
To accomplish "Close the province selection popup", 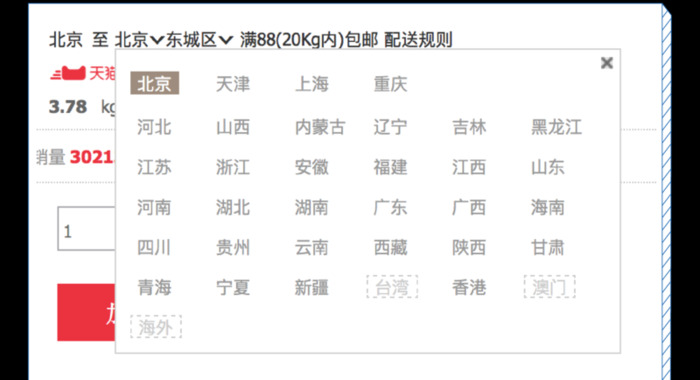I will click(607, 63).
